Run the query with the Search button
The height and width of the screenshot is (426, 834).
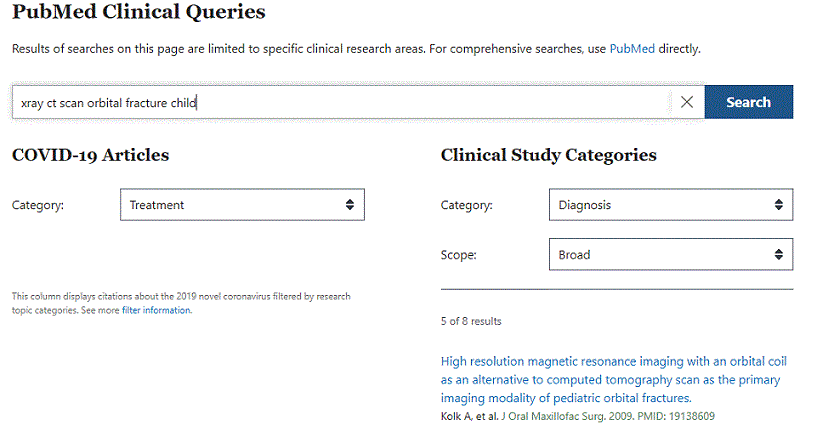tap(749, 102)
